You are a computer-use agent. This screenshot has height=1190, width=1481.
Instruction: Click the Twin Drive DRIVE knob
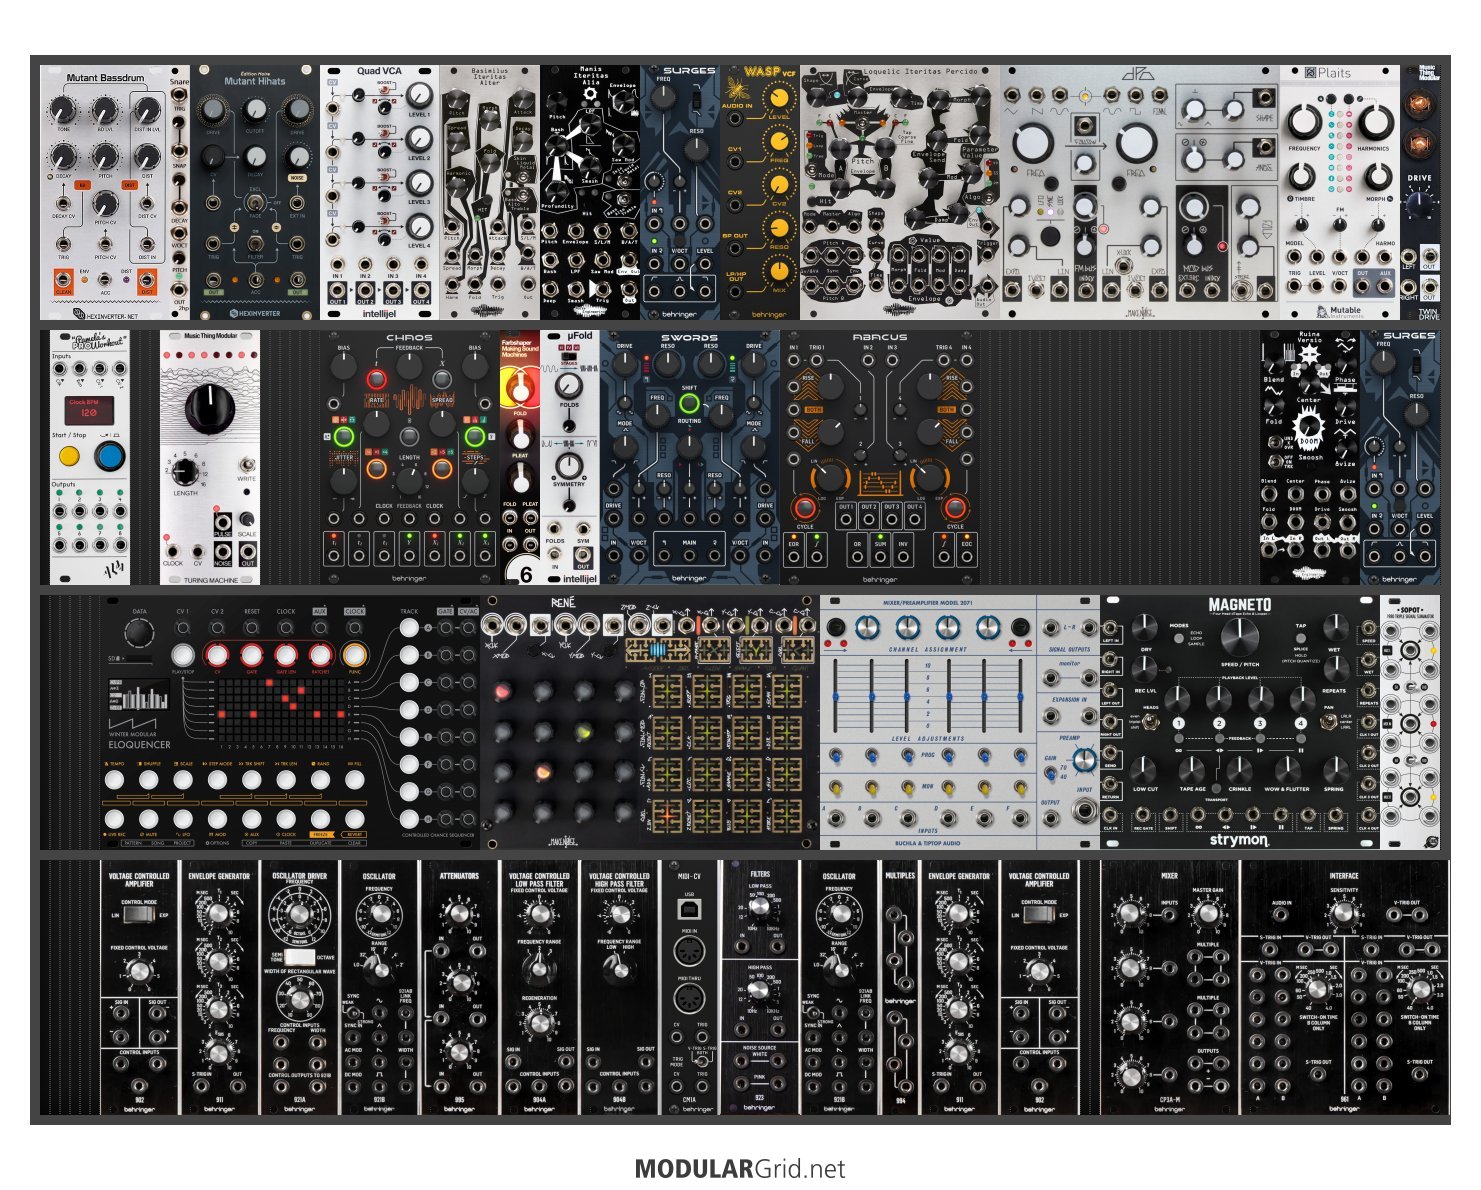pyautogui.click(x=1418, y=205)
